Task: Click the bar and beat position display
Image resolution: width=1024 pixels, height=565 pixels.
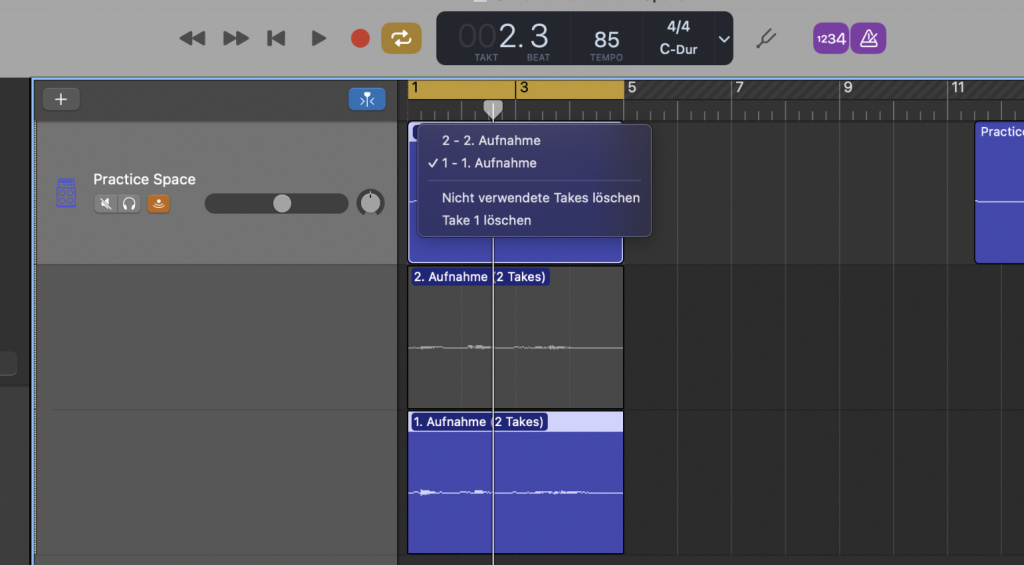Action: point(503,37)
